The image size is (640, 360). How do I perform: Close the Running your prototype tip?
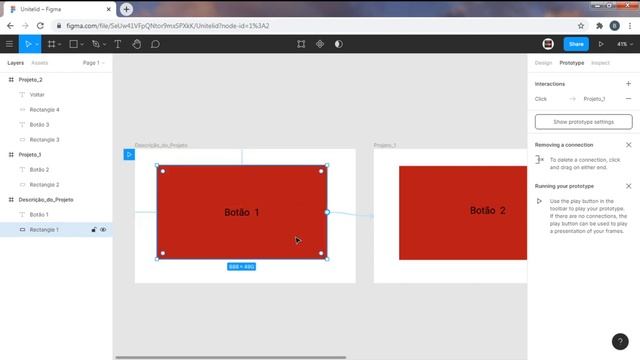tap(629, 186)
